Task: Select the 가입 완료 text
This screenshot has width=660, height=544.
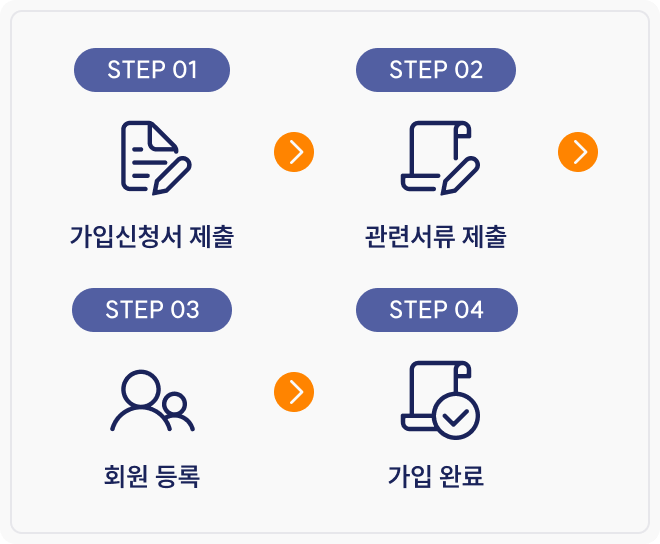Action: 436,476
